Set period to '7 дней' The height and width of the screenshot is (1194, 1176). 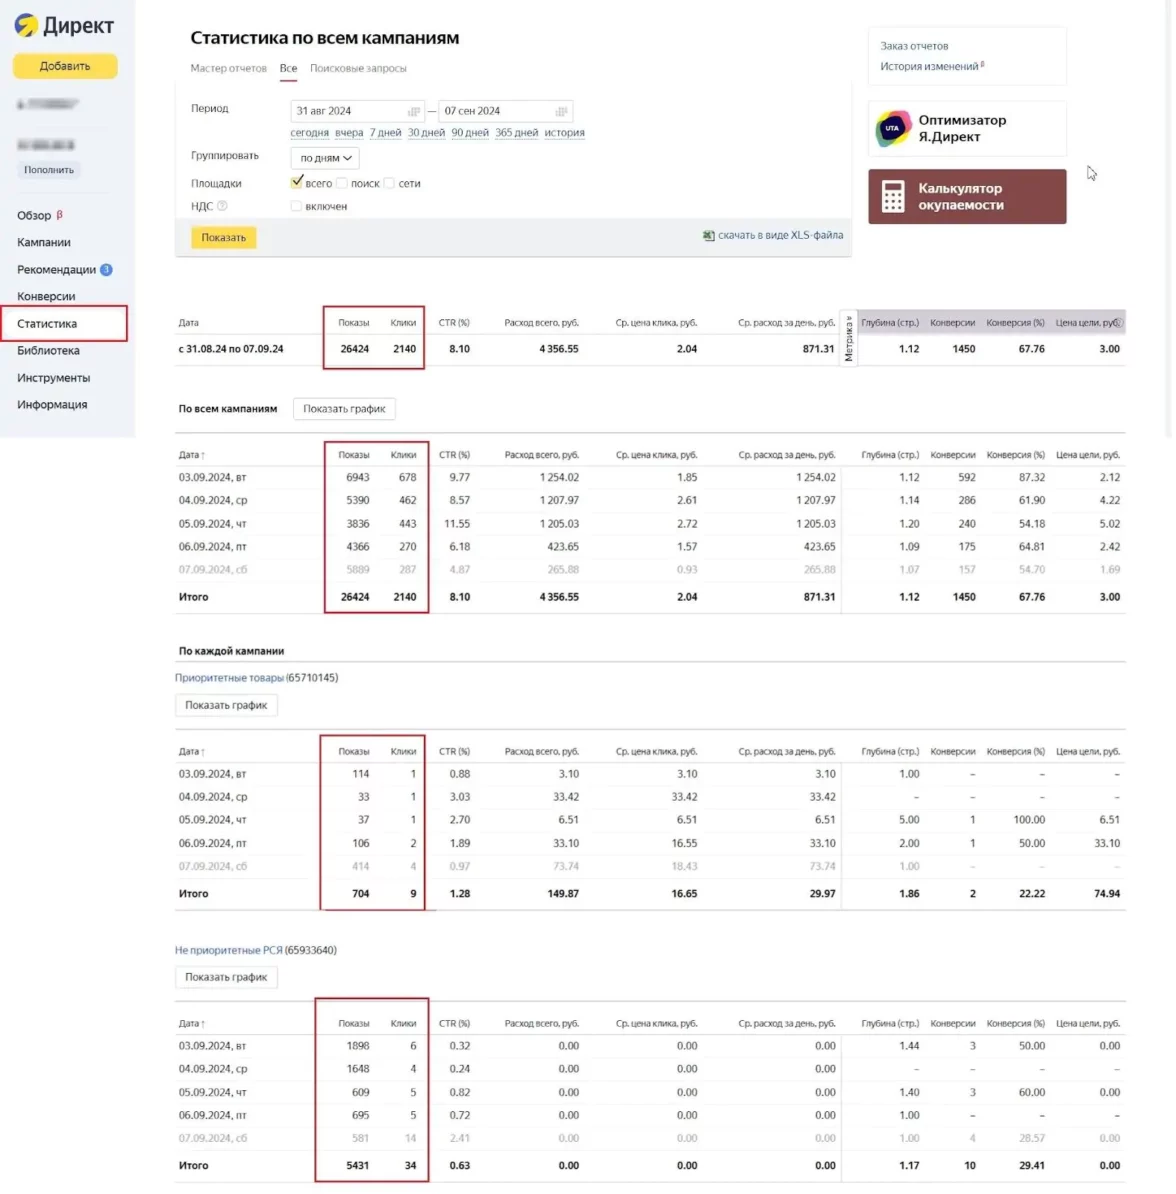click(385, 132)
